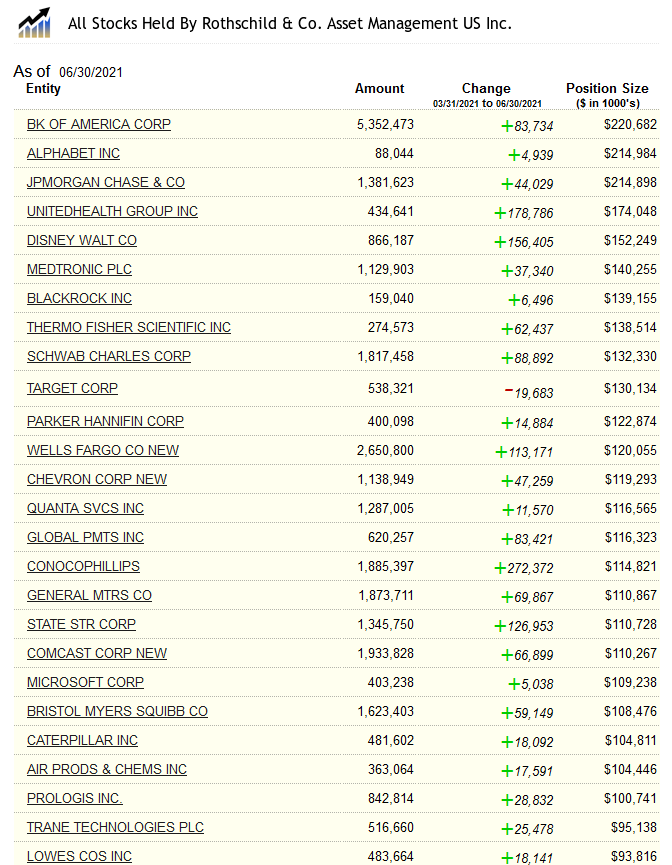The height and width of the screenshot is (865, 672).
Task: Open GLOBAL PMTS INC link
Action: [86, 537]
